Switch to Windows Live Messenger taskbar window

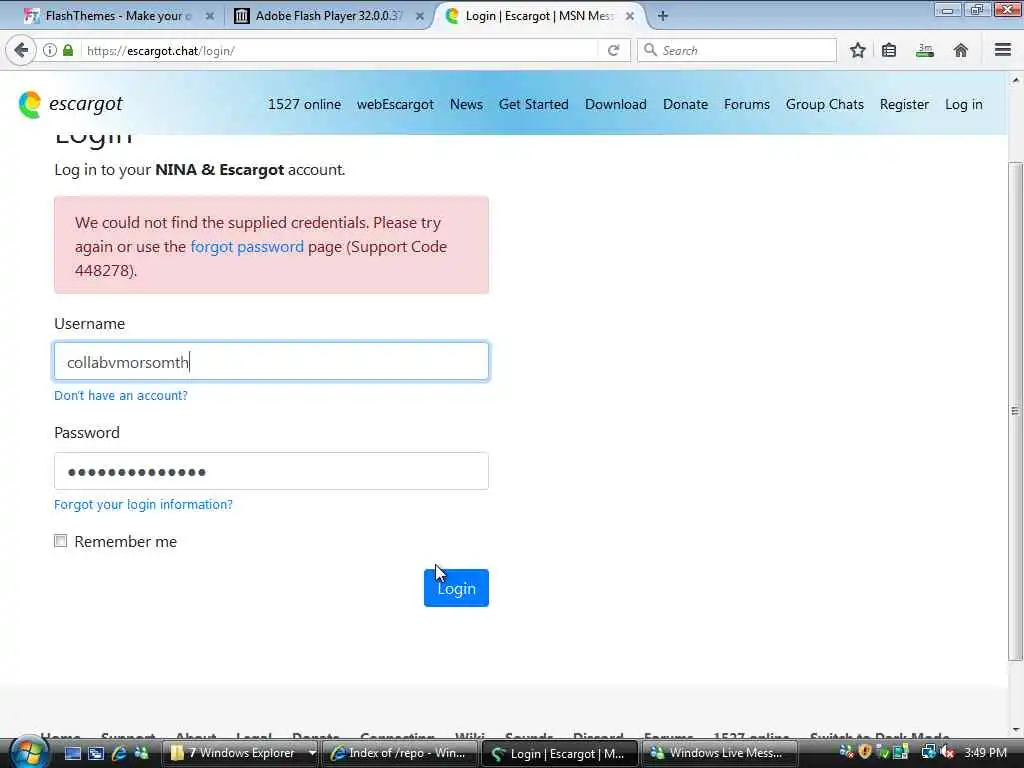coord(718,753)
